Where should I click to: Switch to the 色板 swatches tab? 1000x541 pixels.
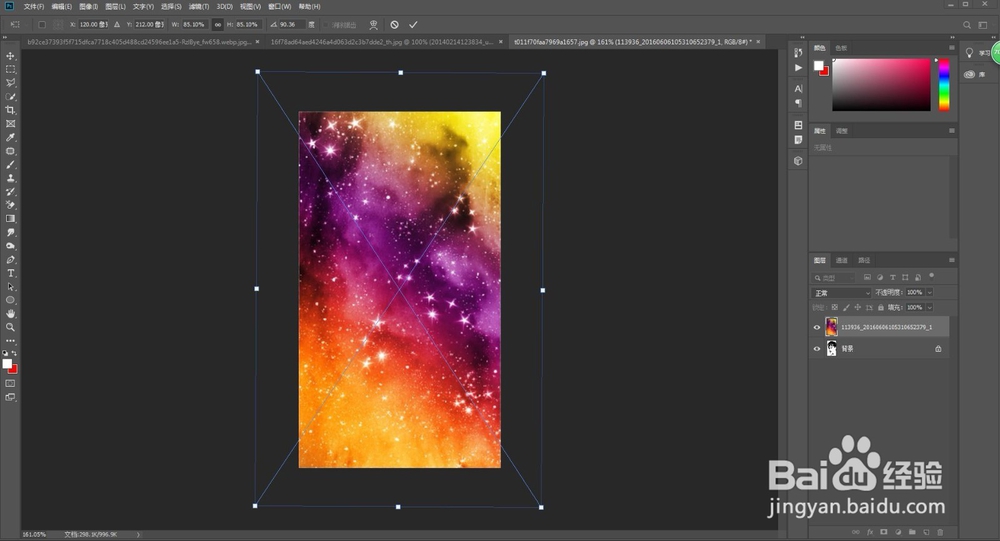tap(841, 48)
